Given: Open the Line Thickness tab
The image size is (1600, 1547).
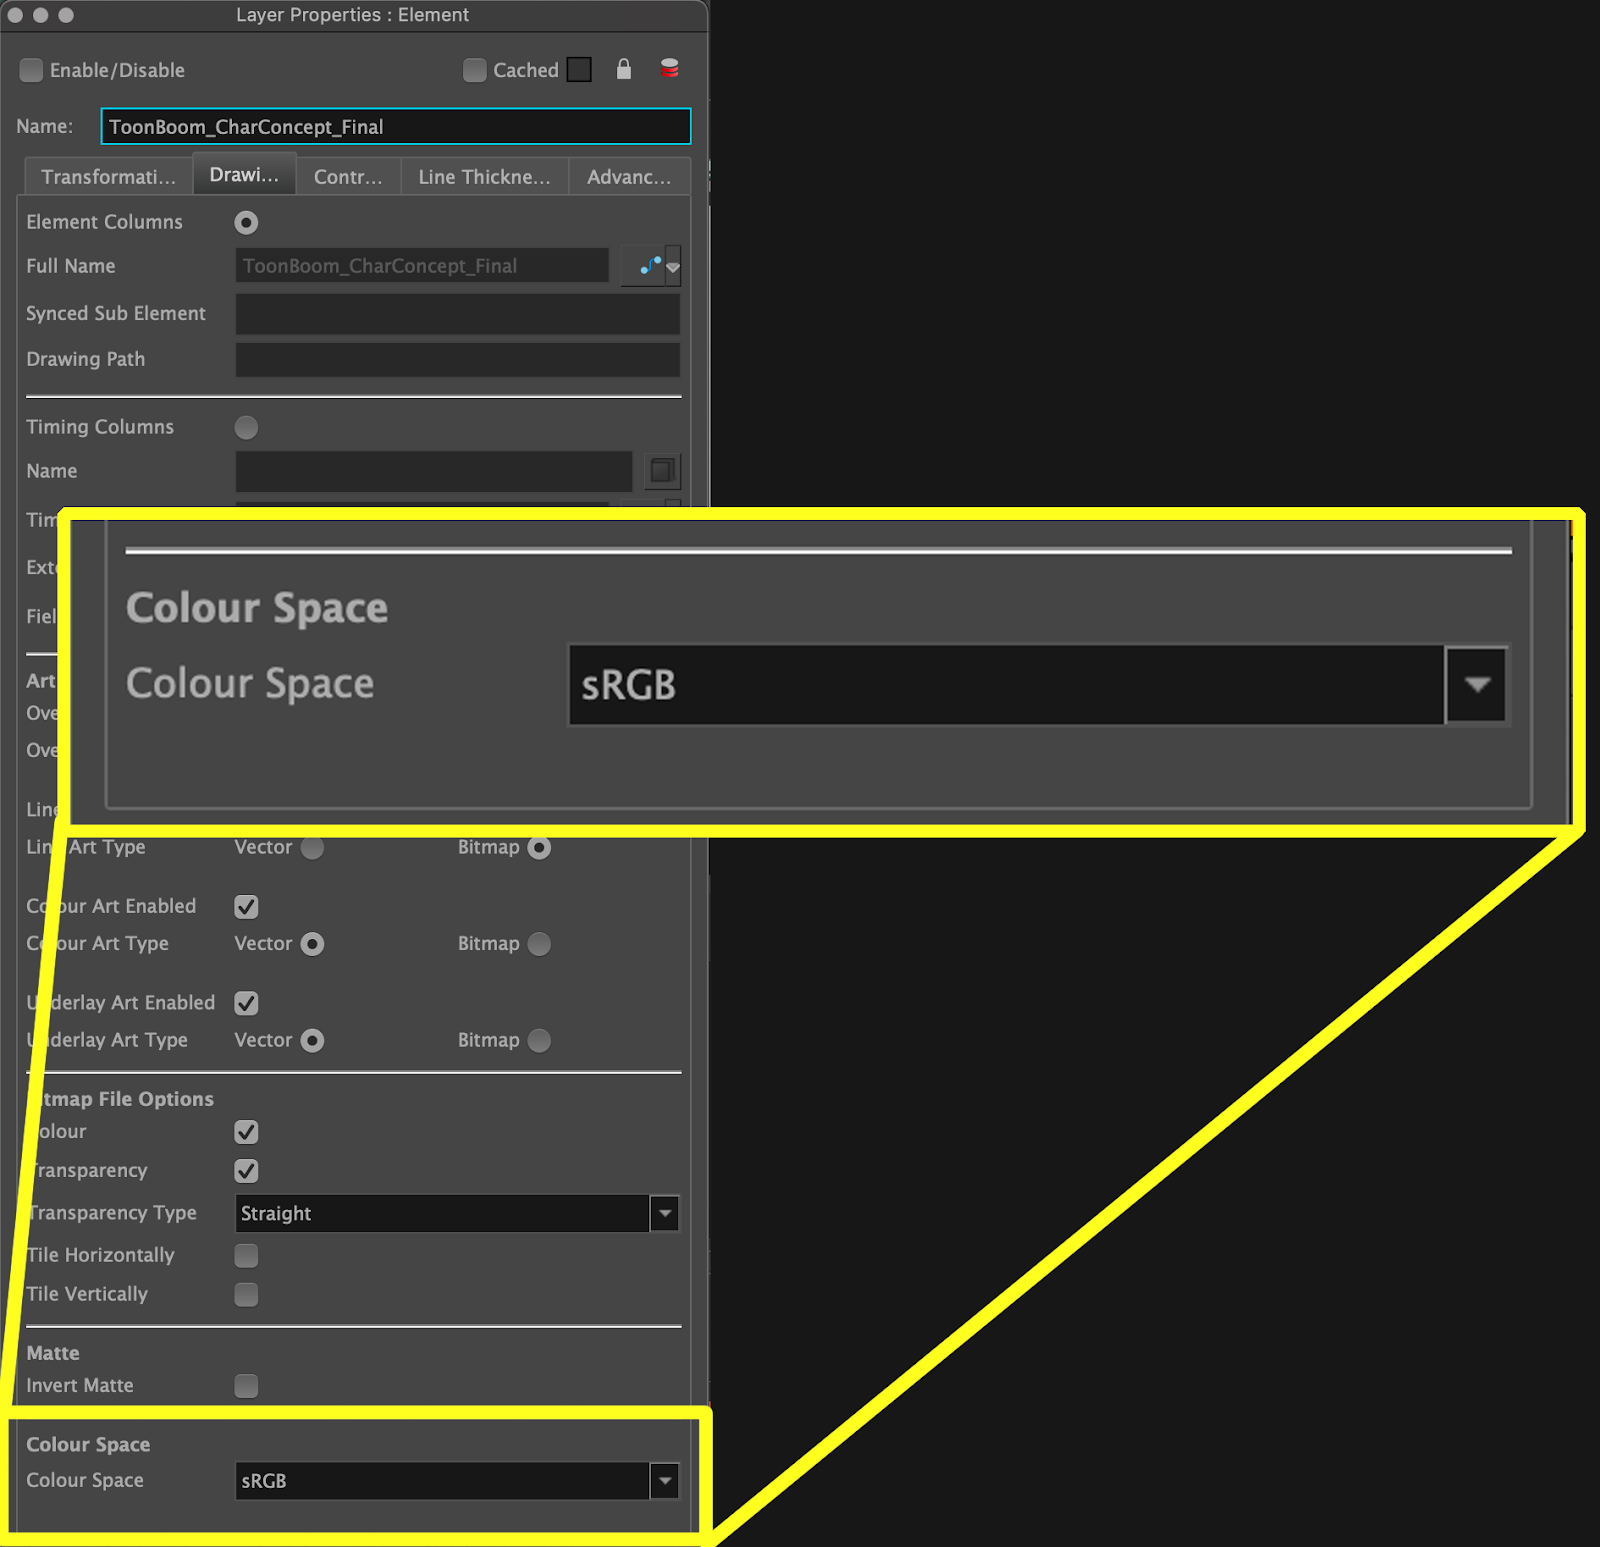Looking at the screenshot, I should coord(484,177).
